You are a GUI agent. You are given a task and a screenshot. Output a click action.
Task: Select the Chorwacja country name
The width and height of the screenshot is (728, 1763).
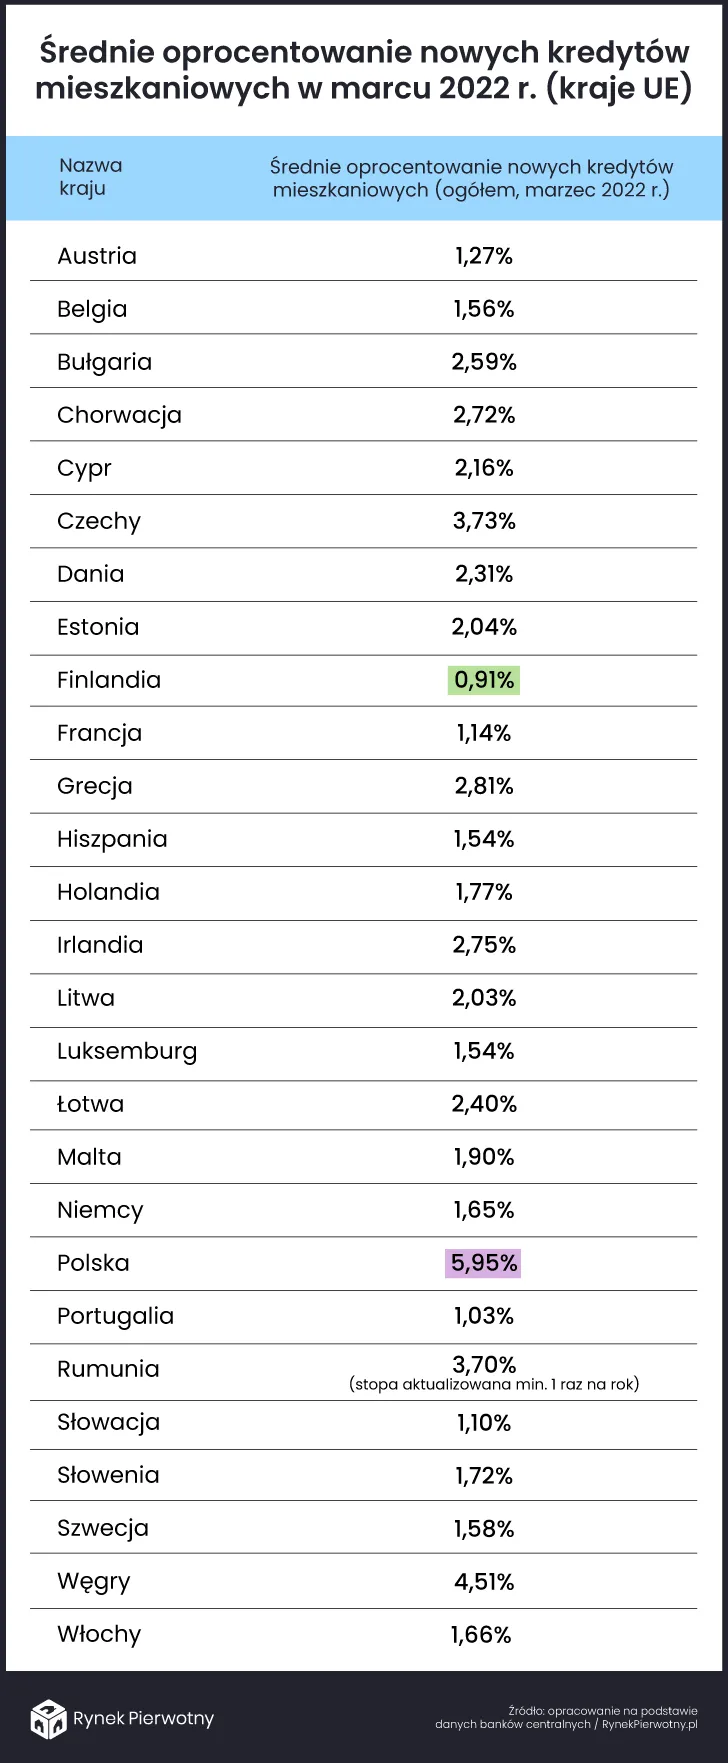(x=119, y=415)
